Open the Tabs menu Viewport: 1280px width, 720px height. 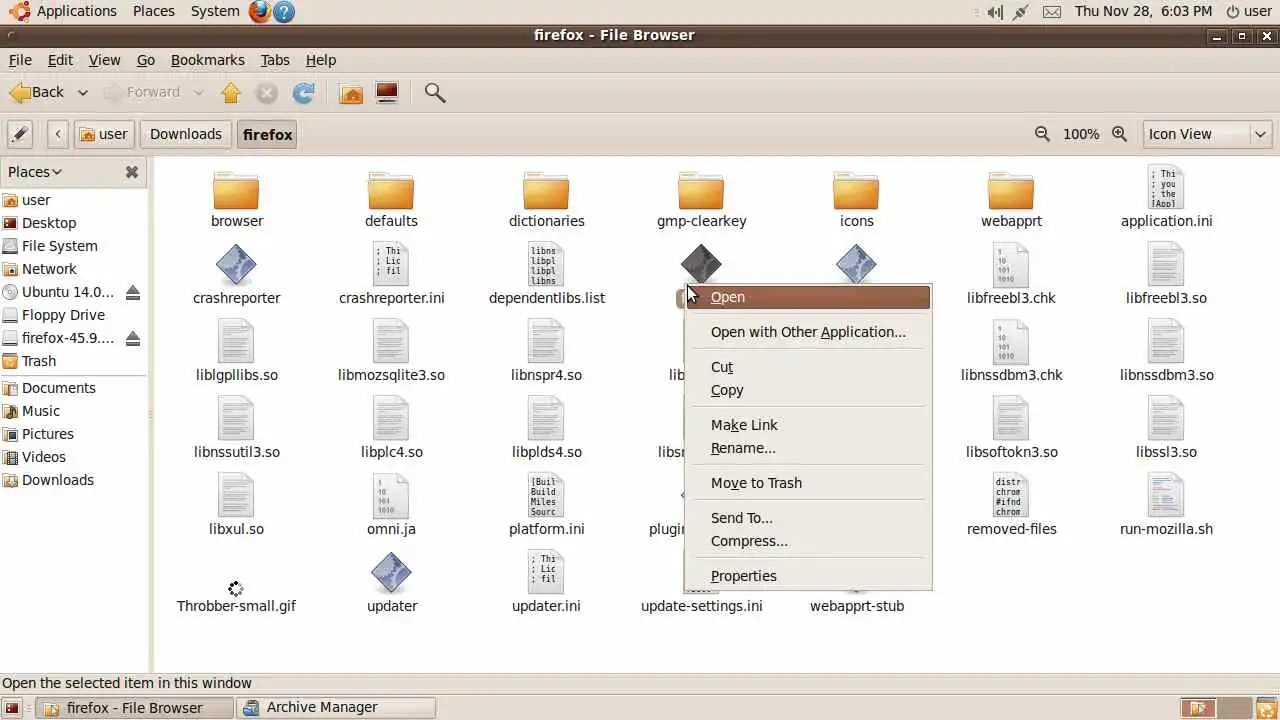click(275, 60)
